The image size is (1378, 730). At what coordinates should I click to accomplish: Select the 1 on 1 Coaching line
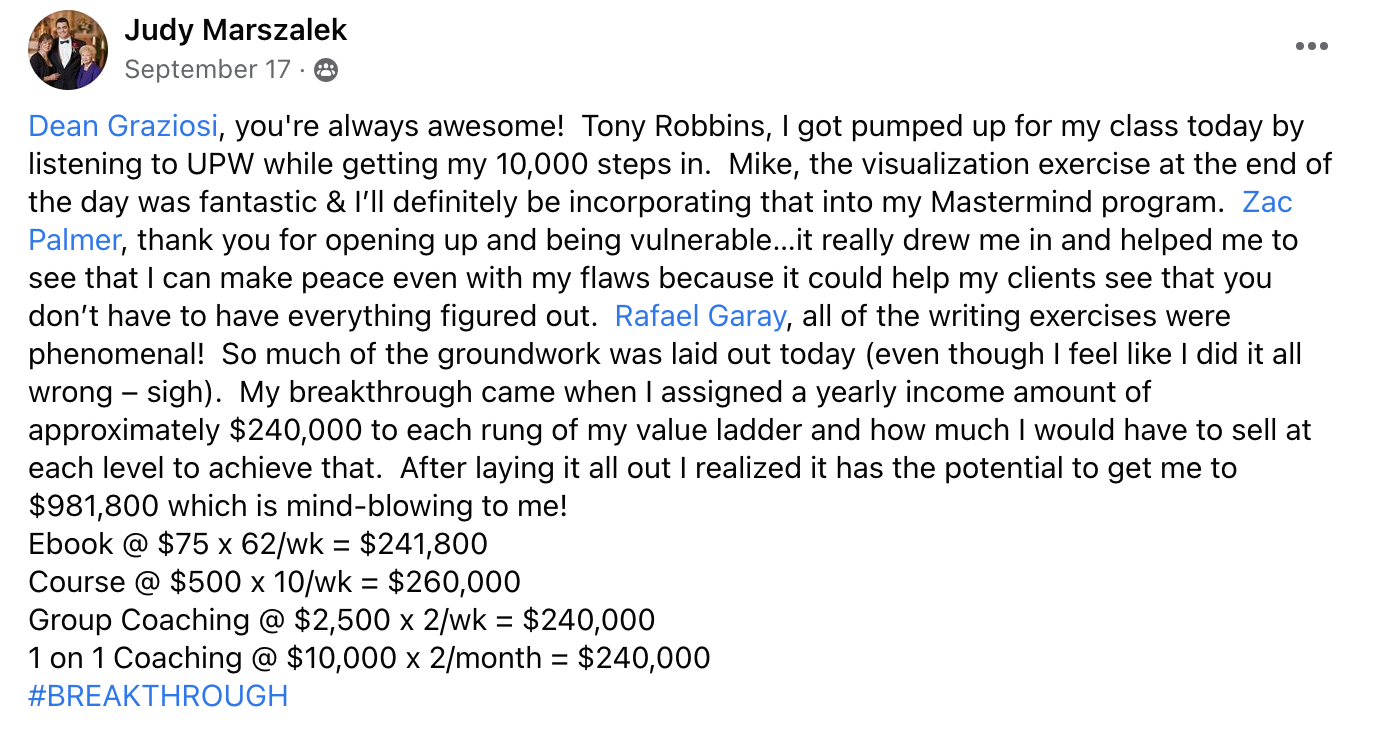tap(369, 658)
